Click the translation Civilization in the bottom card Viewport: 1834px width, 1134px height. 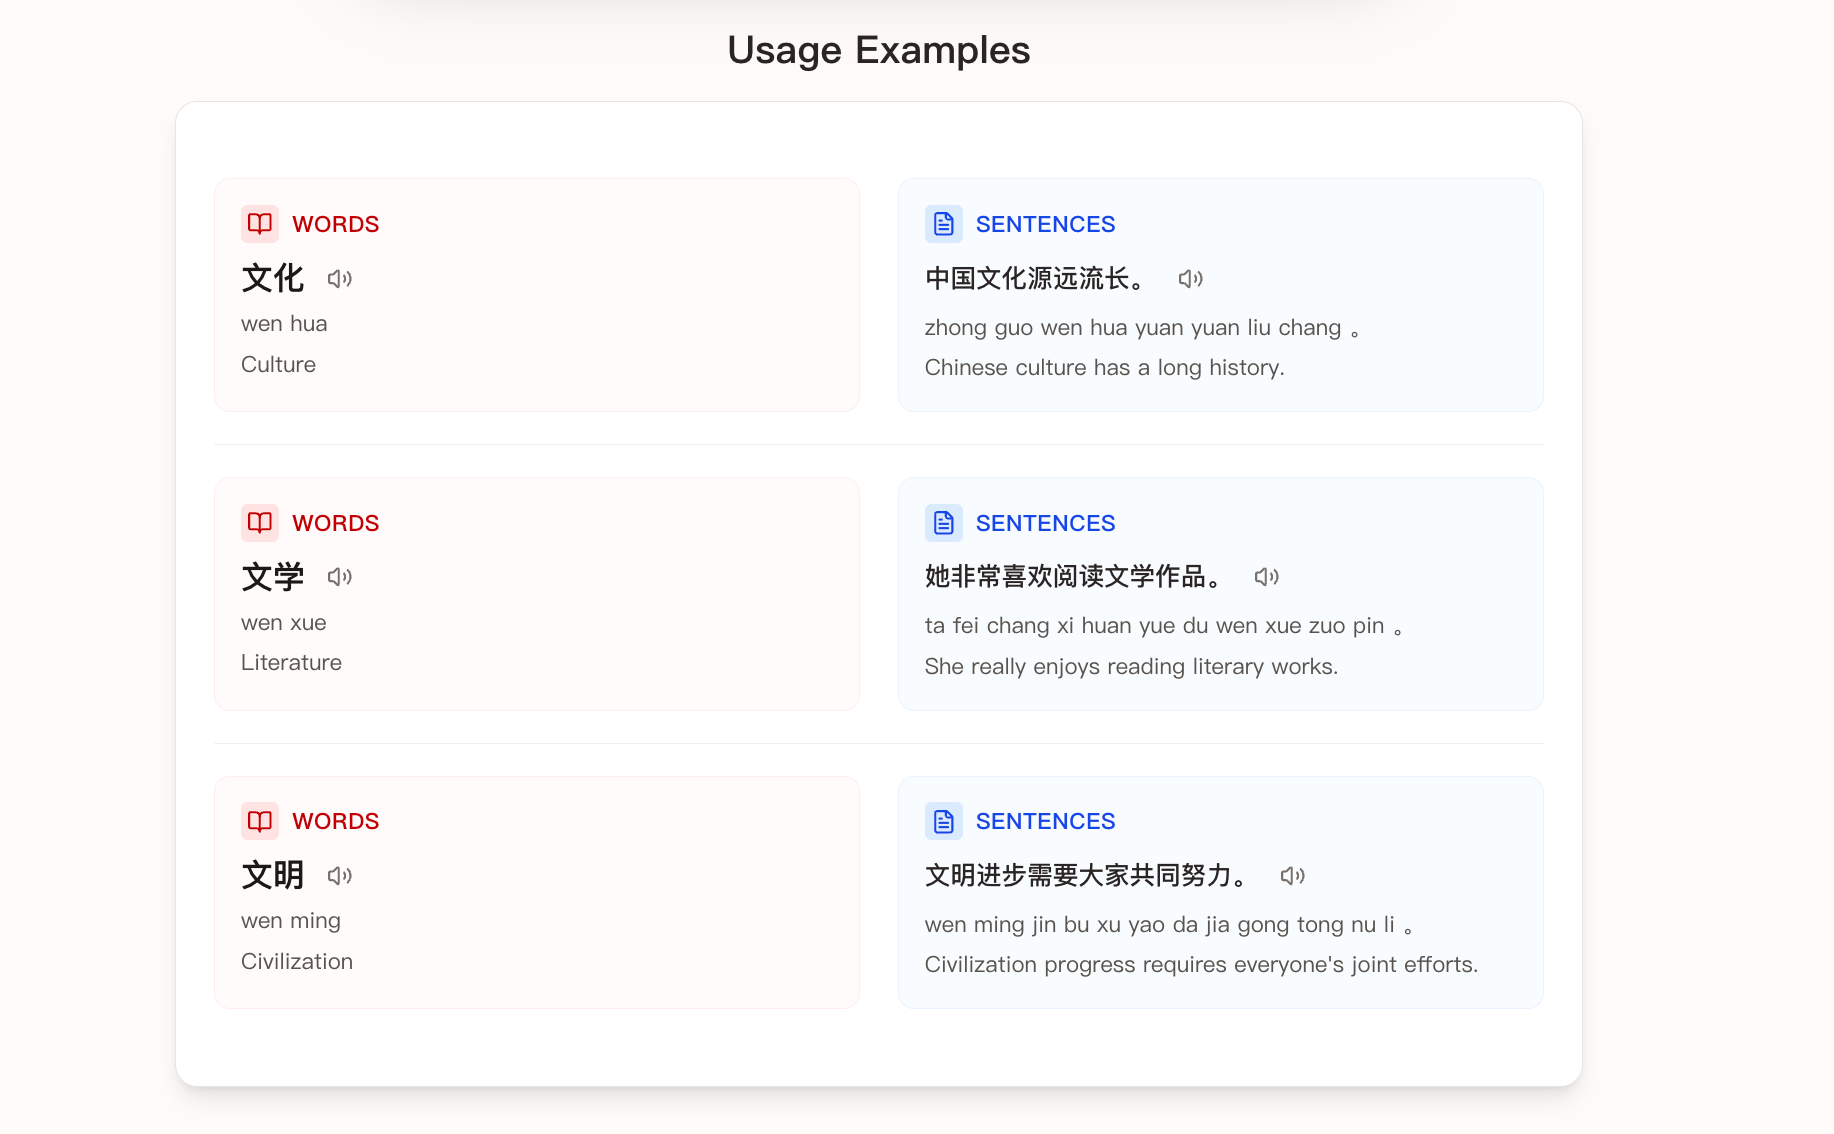tap(296, 961)
